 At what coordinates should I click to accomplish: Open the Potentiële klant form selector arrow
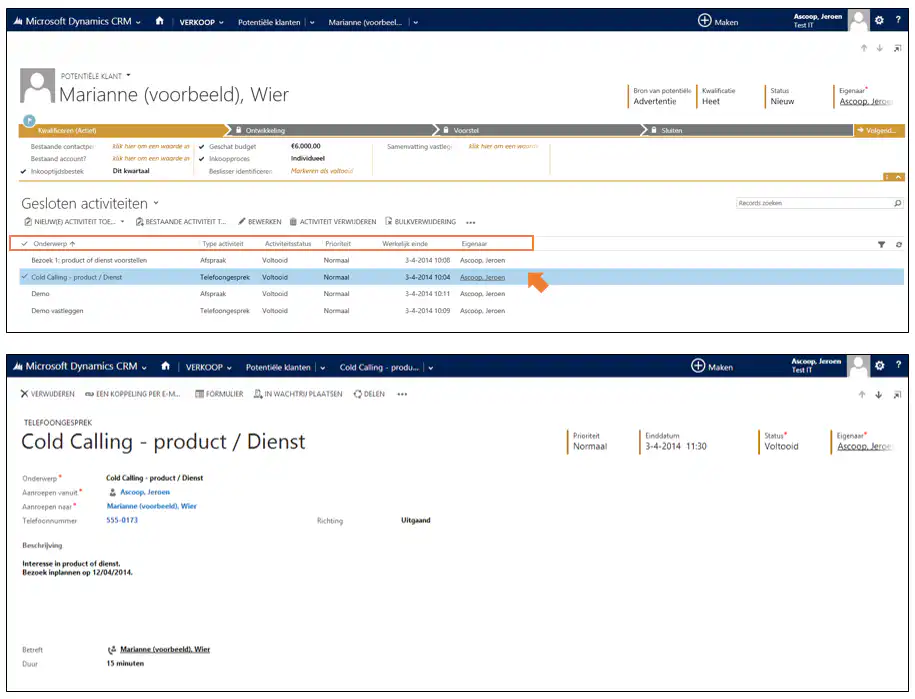pos(129,75)
